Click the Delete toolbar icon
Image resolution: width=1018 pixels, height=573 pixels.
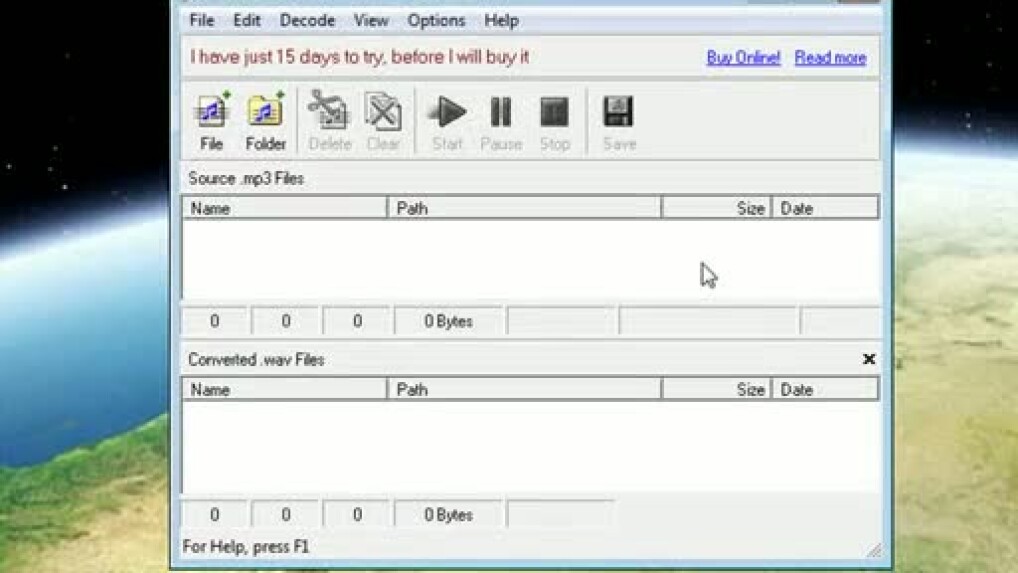(x=329, y=112)
